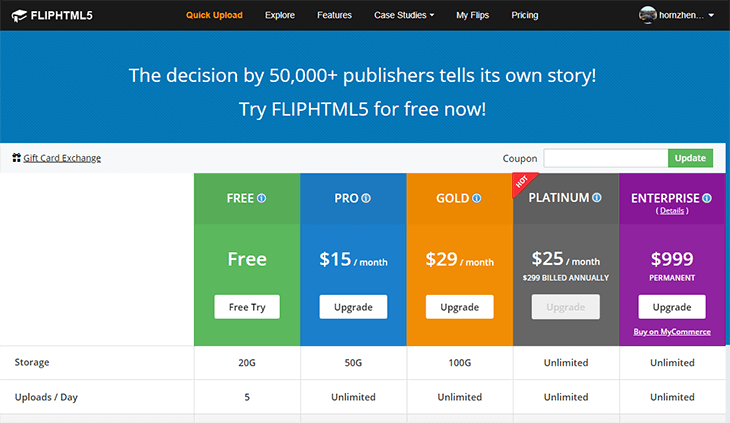Expand the Case Studies dropdown menu
The height and width of the screenshot is (423, 730).
click(x=404, y=15)
